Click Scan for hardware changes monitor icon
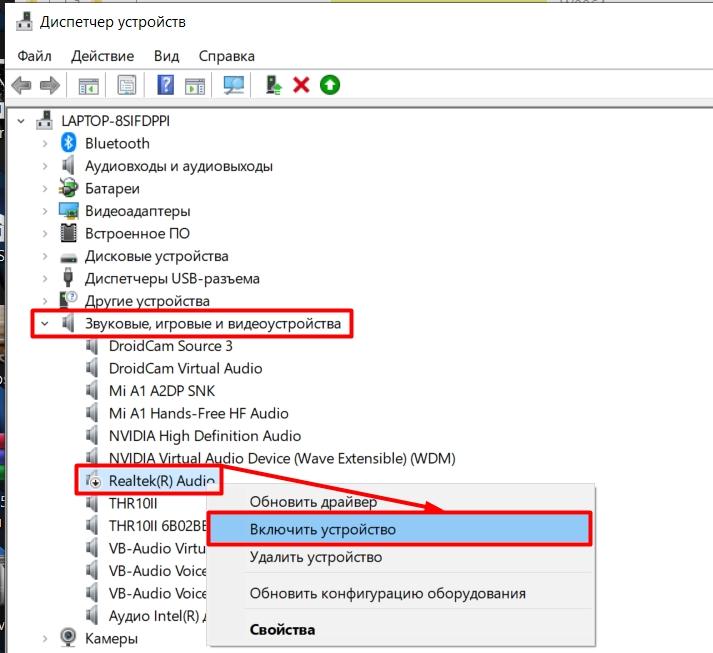 234,85
